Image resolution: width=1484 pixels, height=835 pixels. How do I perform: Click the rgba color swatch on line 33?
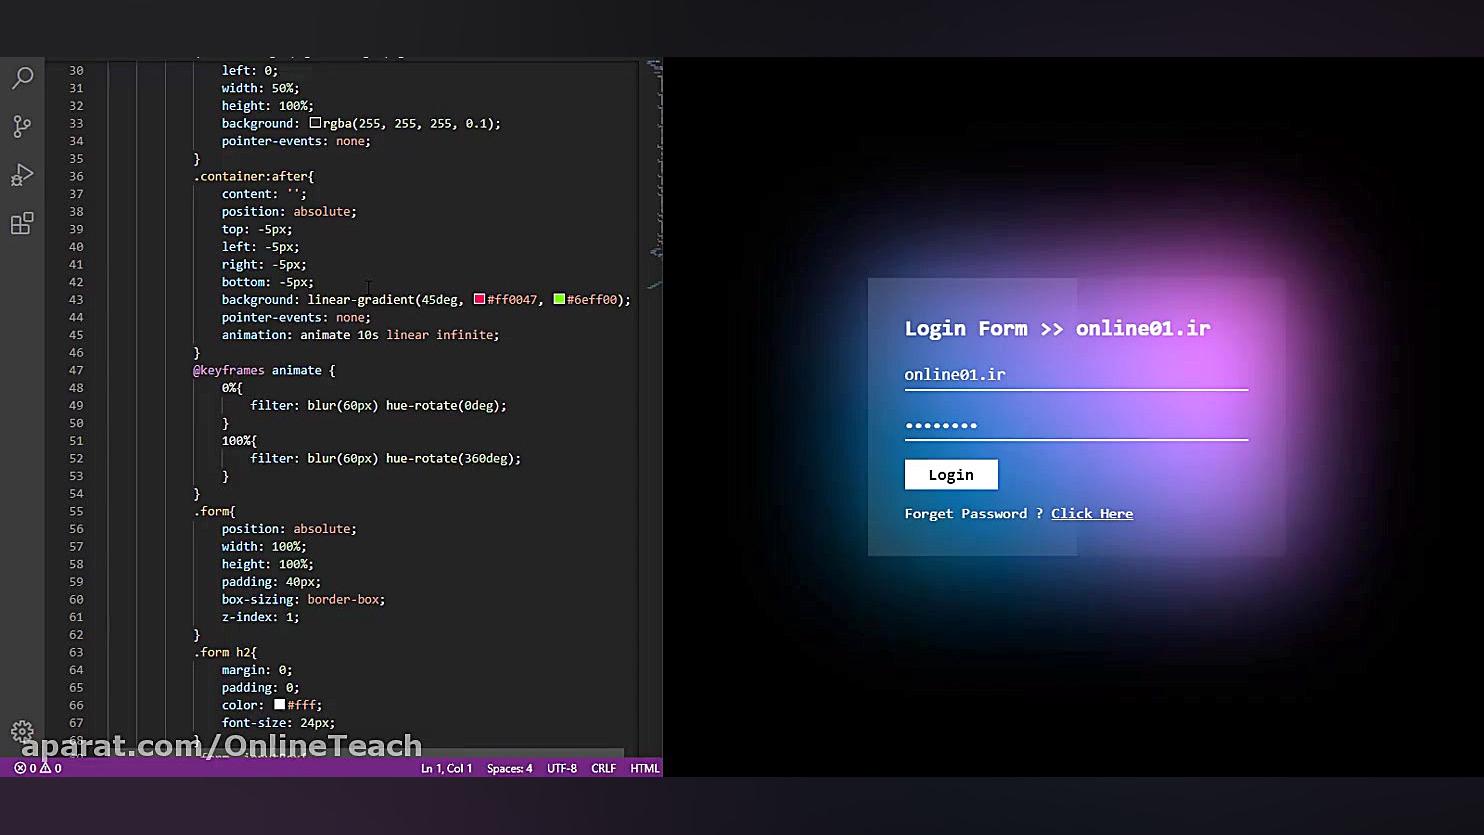(315, 123)
